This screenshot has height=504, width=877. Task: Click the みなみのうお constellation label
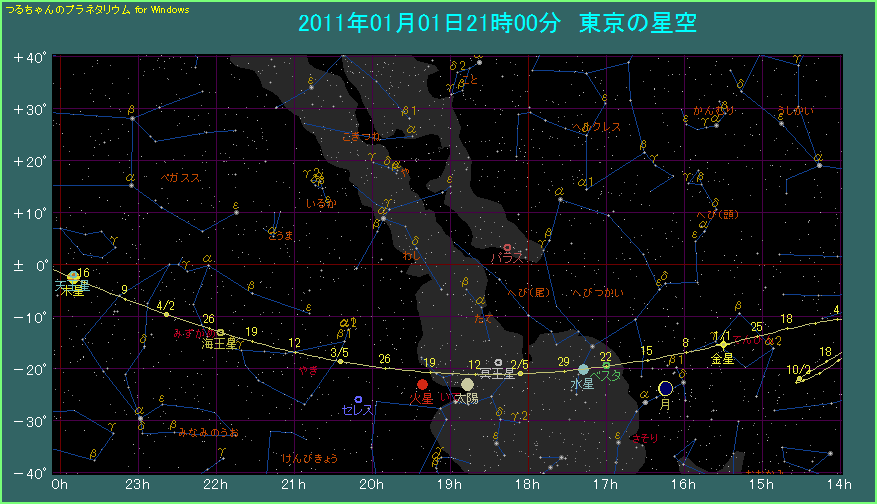click(x=208, y=432)
